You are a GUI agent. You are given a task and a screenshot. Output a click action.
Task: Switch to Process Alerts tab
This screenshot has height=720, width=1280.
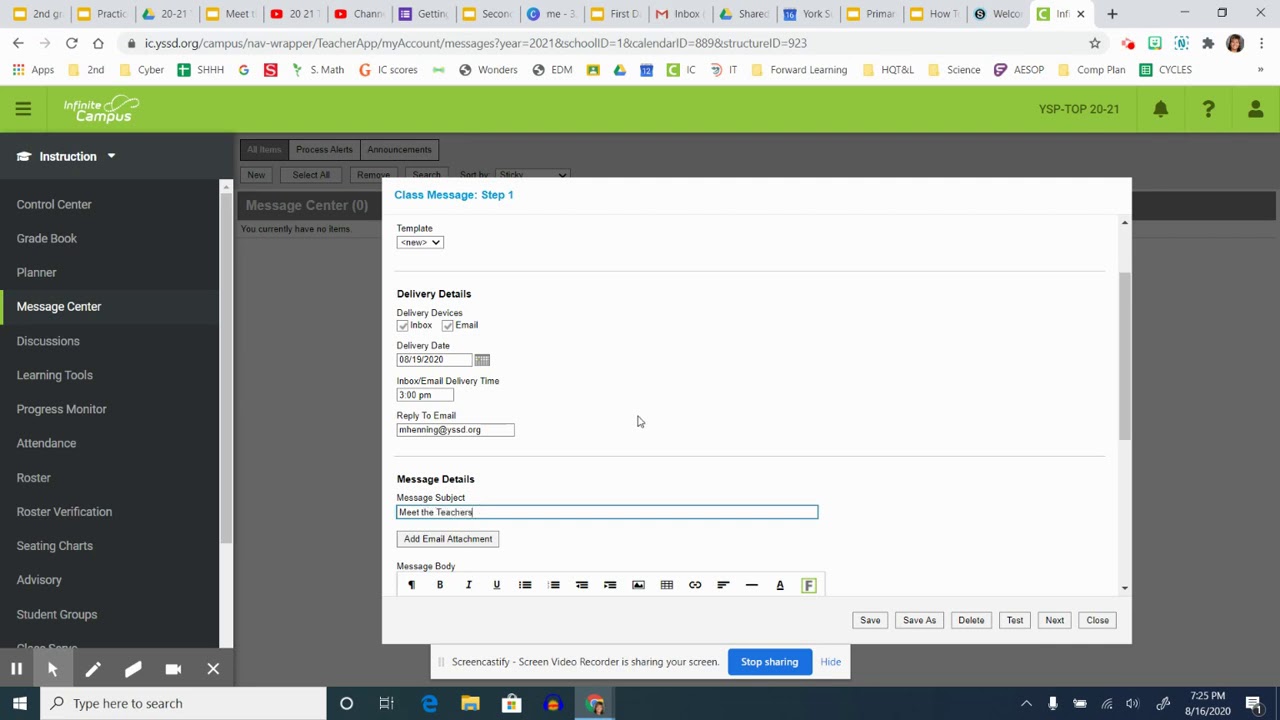coord(324,150)
